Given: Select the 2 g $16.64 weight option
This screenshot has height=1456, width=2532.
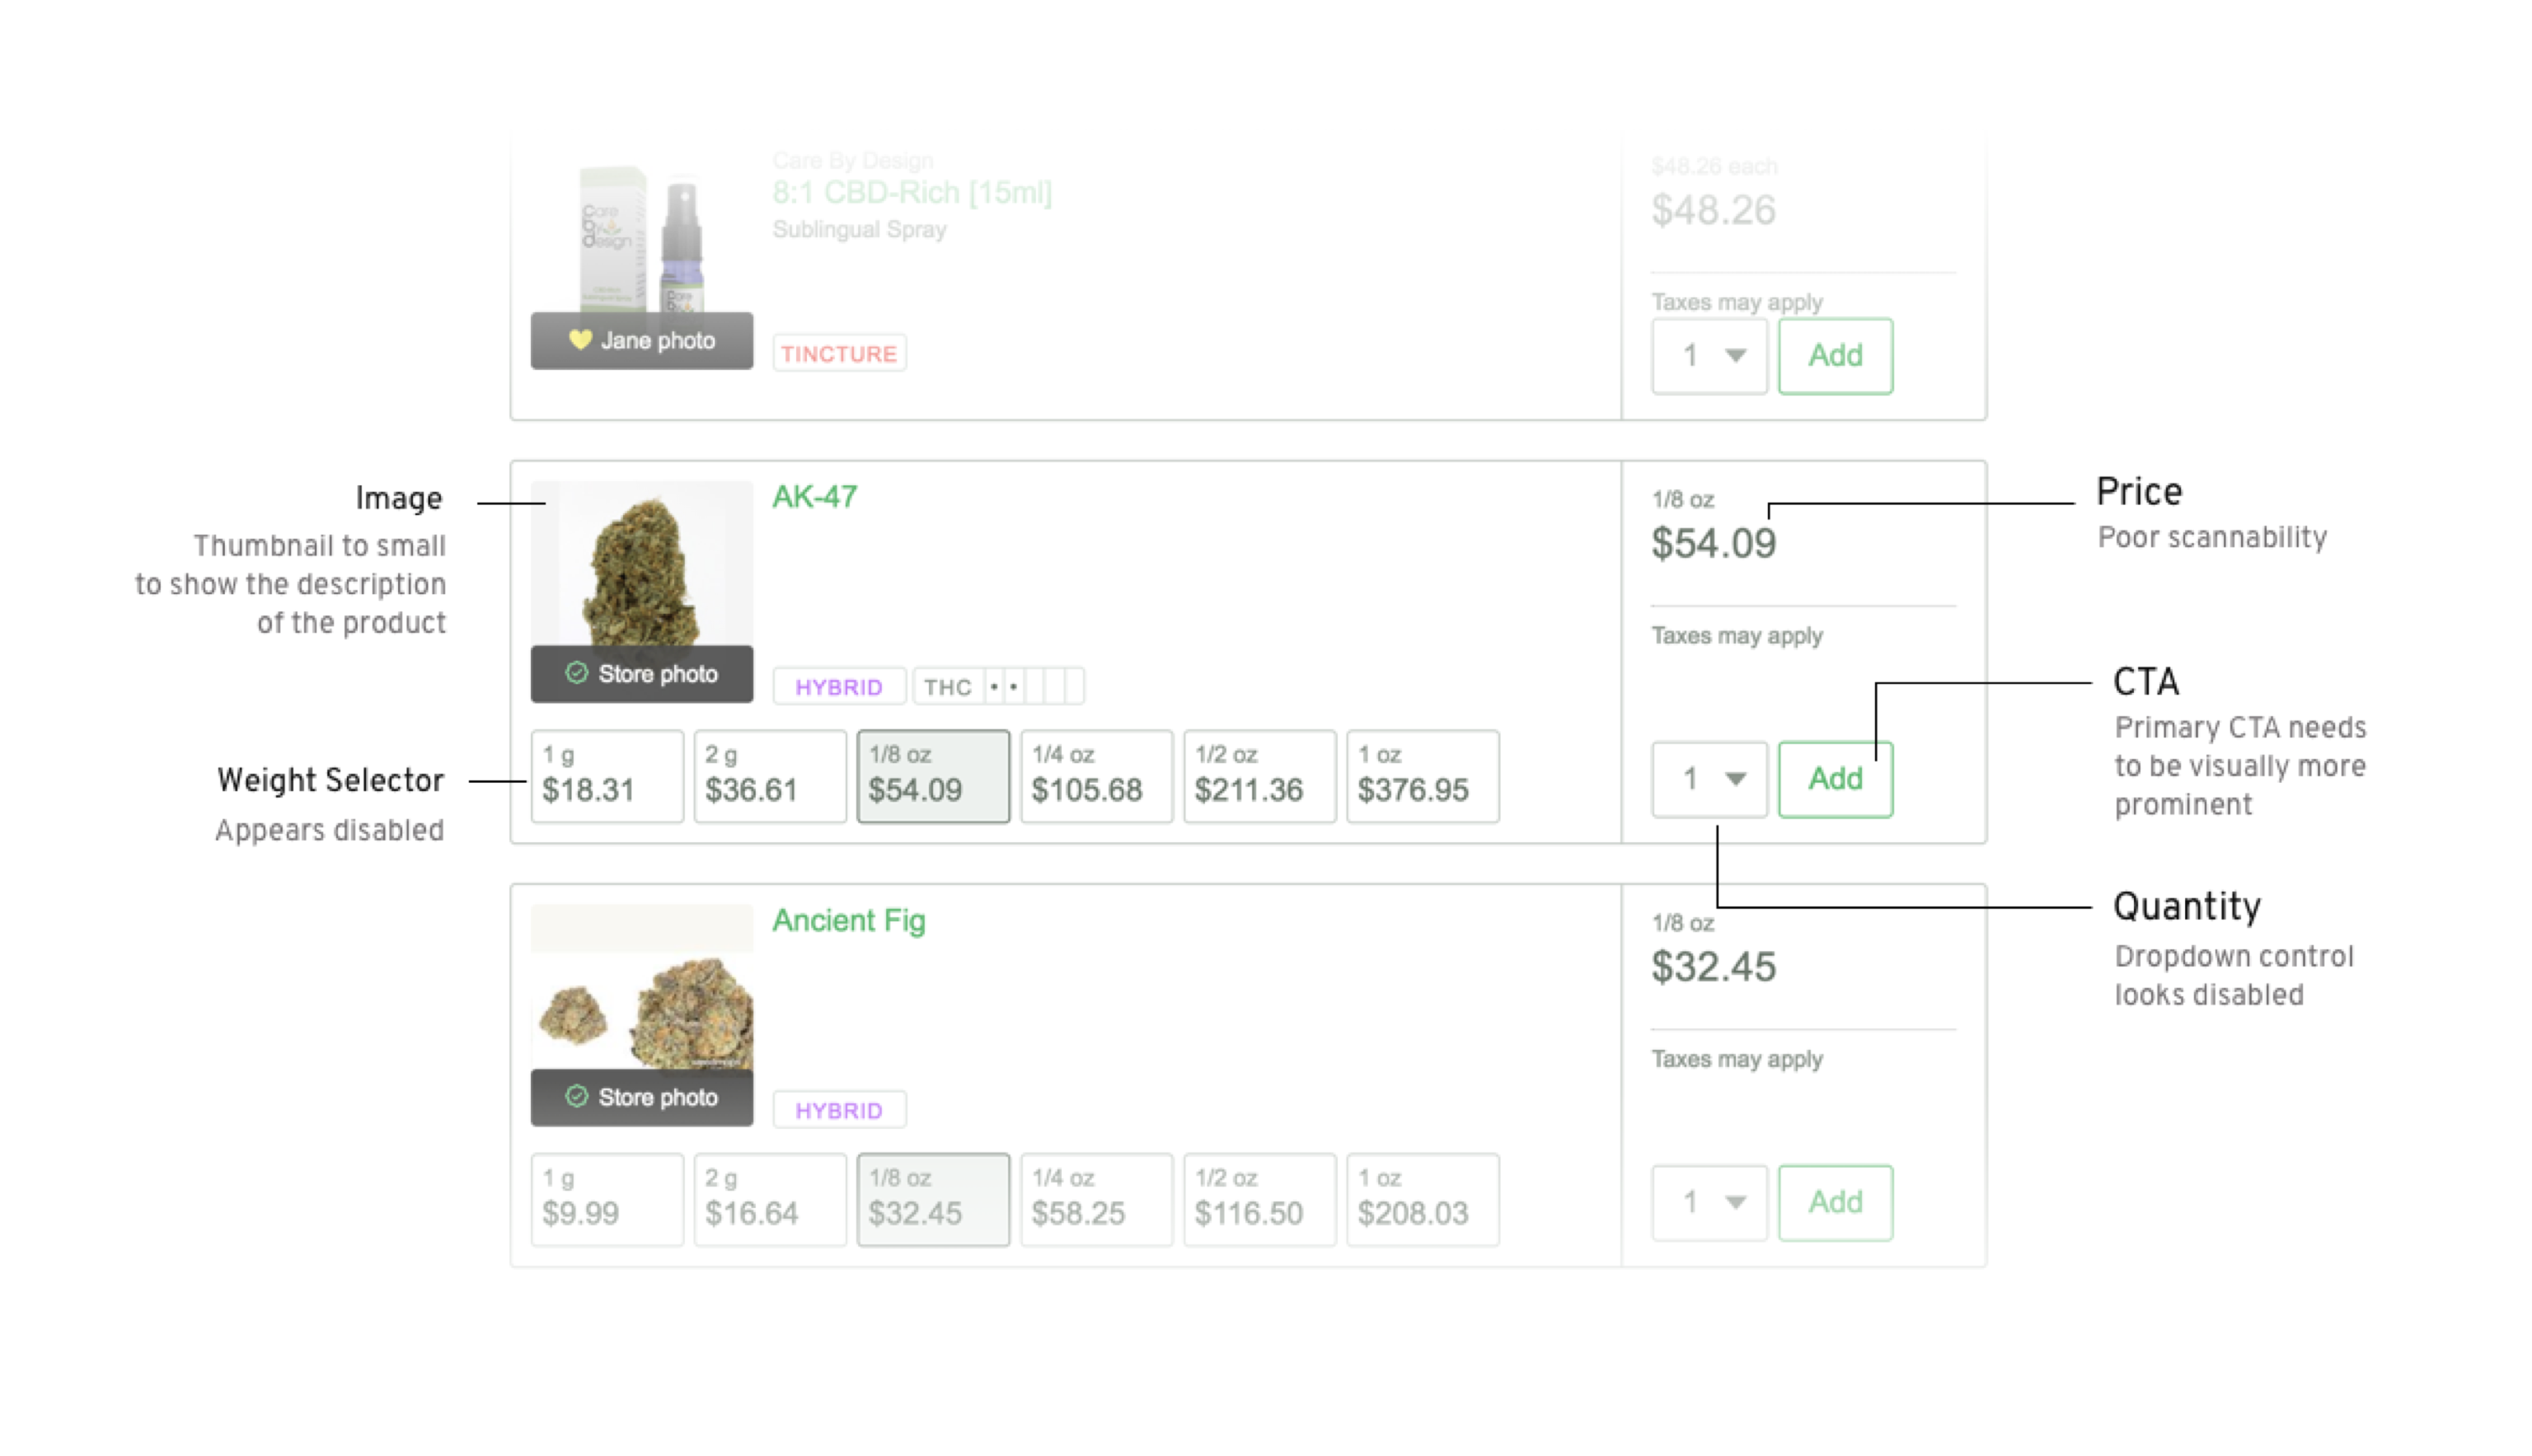Looking at the screenshot, I should (x=770, y=1199).
